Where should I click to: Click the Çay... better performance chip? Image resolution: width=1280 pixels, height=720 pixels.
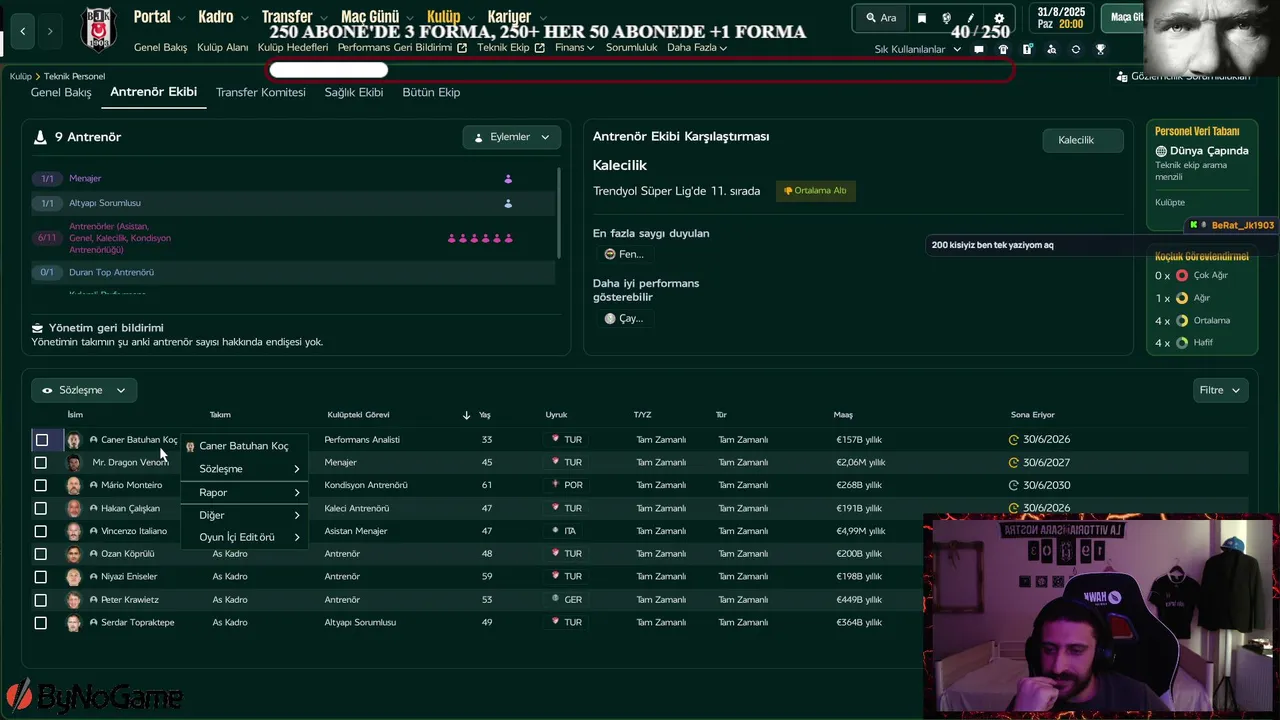tap(624, 318)
